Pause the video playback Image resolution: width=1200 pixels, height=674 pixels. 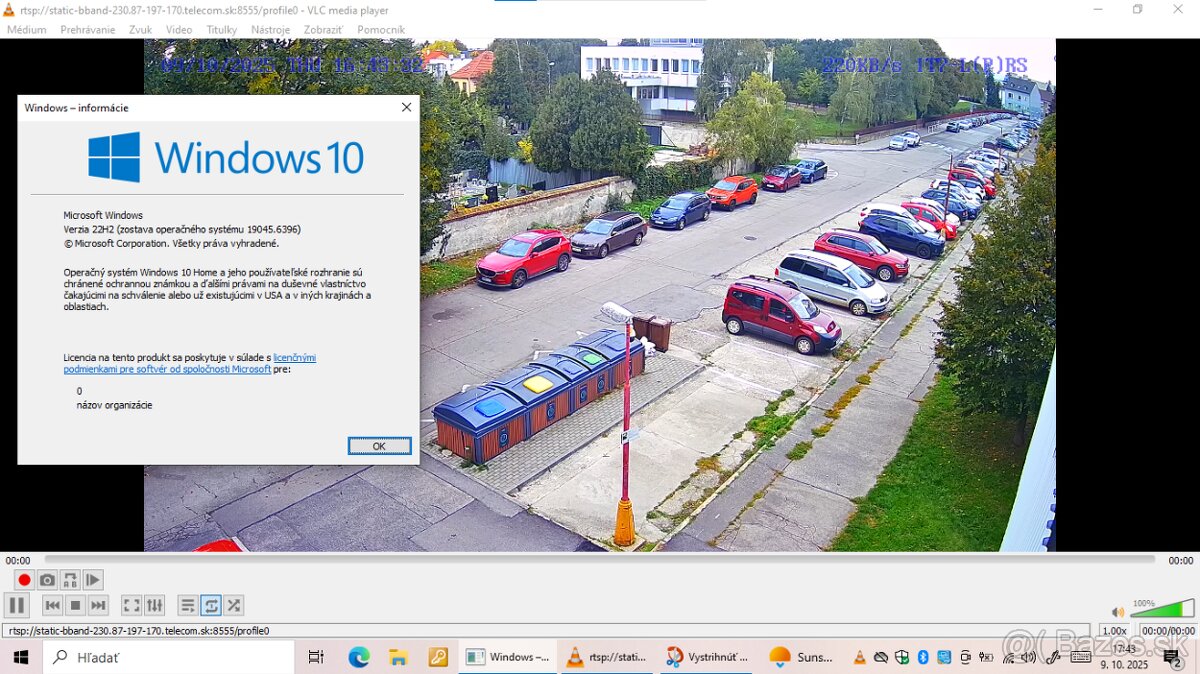pos(17,605)
